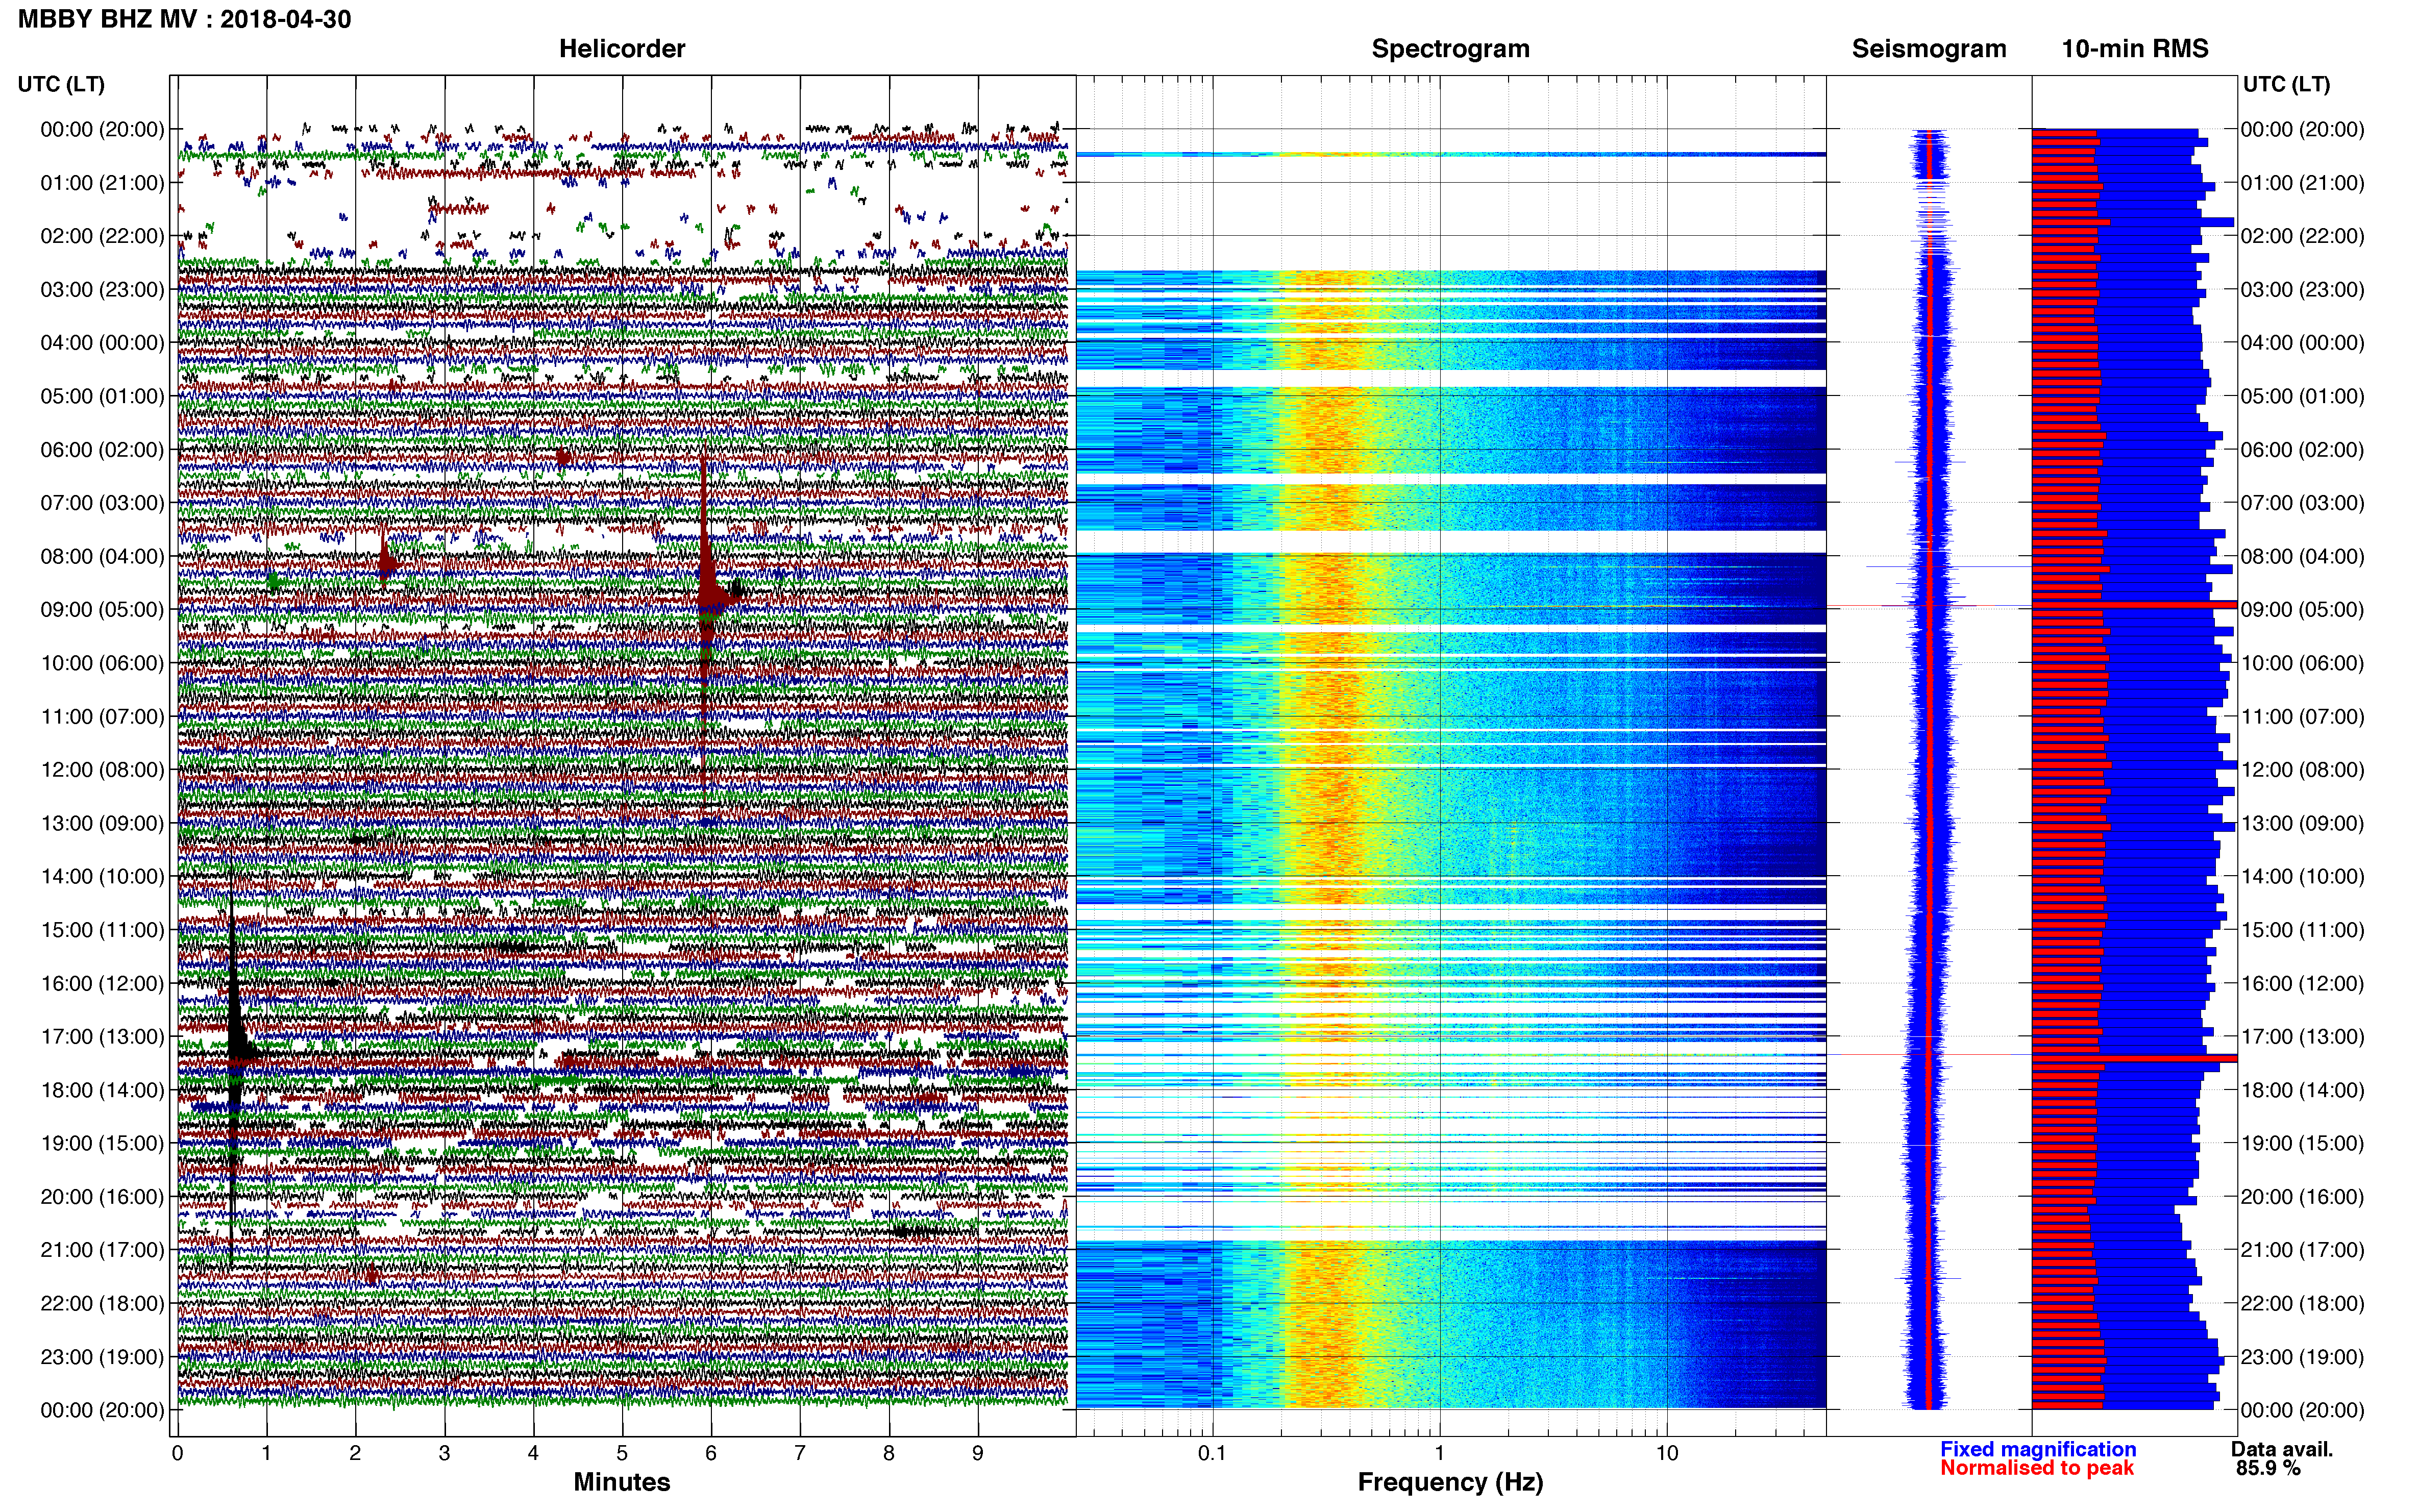
Task: Click the right '18:00 (14:00)' time label
Action: tap(2302, 1090)
